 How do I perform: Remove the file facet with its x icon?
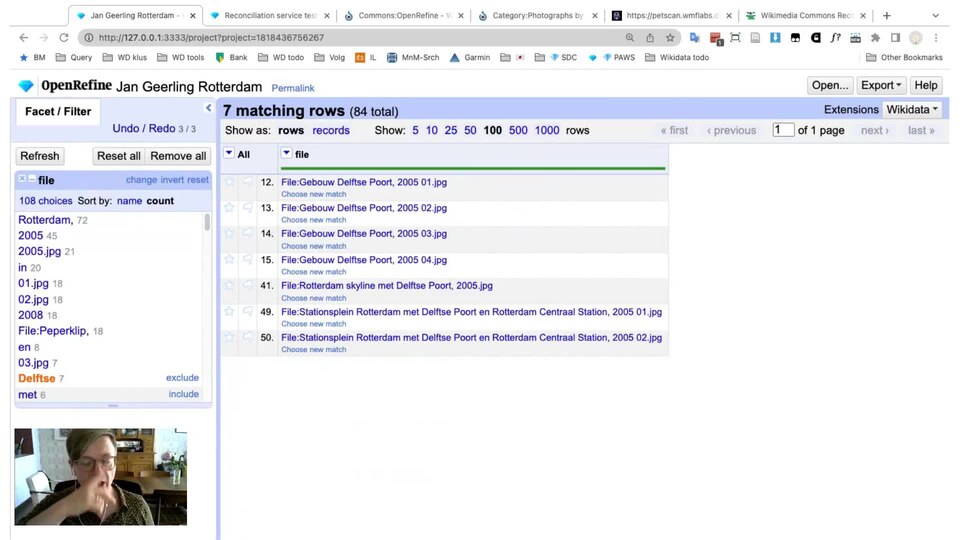click(x=22, y=179)
